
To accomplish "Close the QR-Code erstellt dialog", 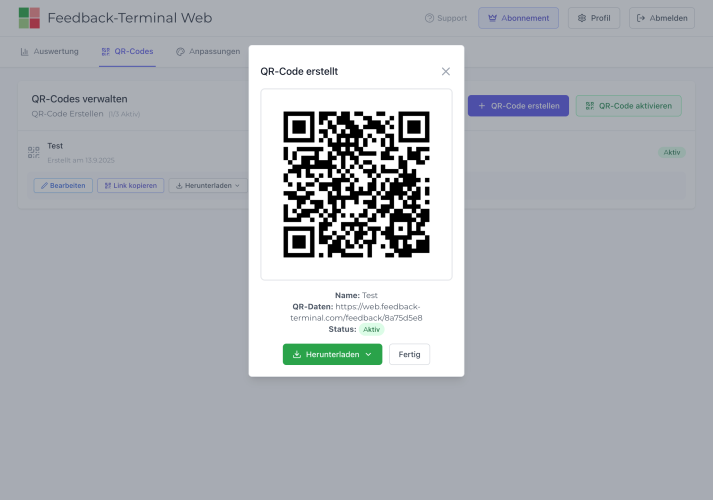I will tap(446, 71).
